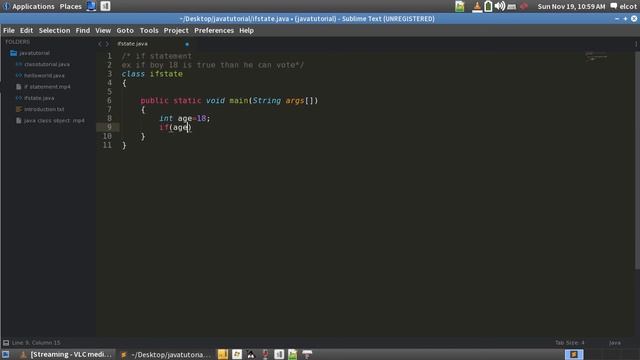Viewport: 640px width, 360px height.
Task: Click the unsaved-changes dot on ifstate.java tab
Action: pos(187,44)
